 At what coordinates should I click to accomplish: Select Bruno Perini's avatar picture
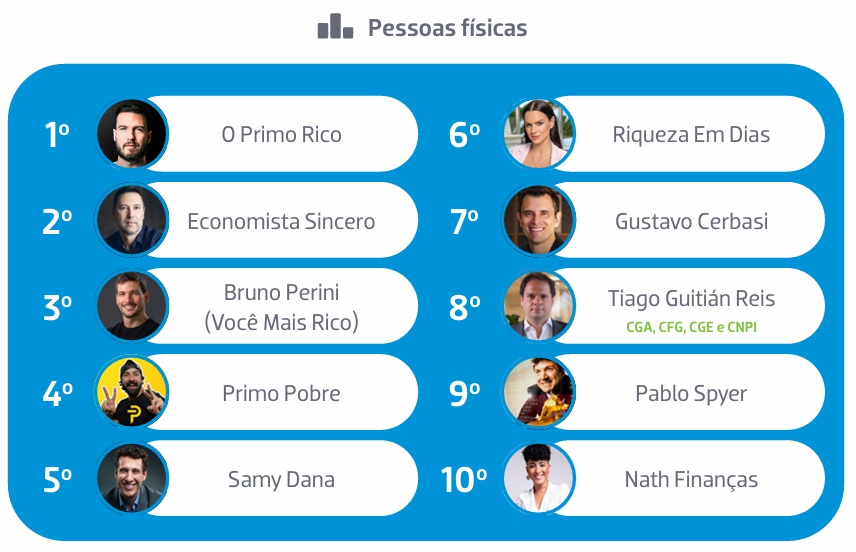coord(132,306)
